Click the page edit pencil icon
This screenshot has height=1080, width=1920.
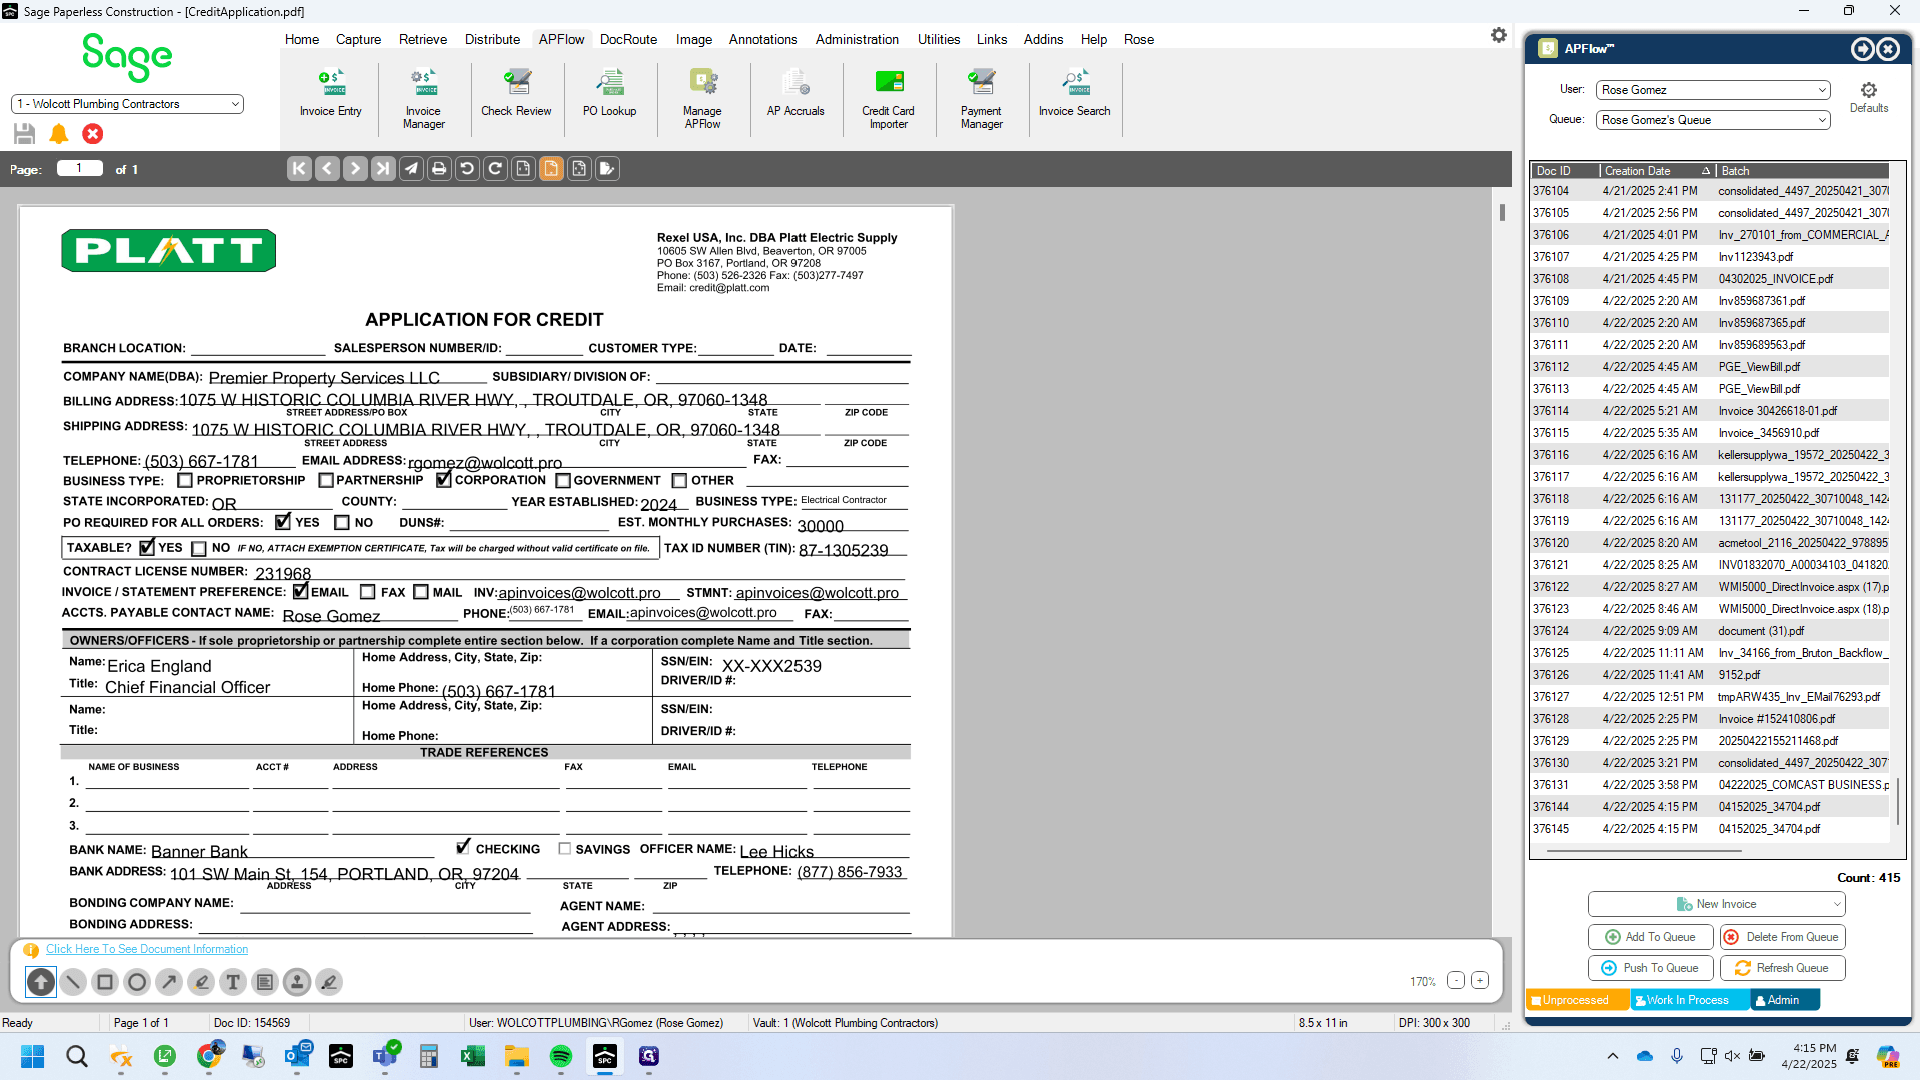coord(607,169)
